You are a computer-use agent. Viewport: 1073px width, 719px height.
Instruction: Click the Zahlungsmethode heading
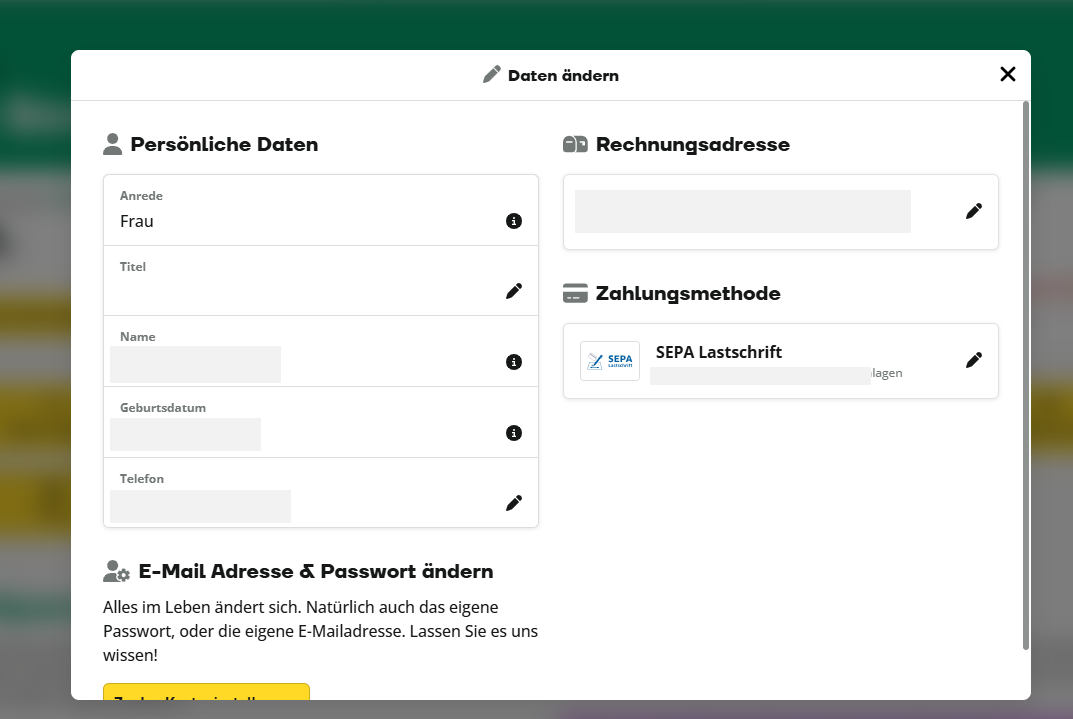[688, 293]
